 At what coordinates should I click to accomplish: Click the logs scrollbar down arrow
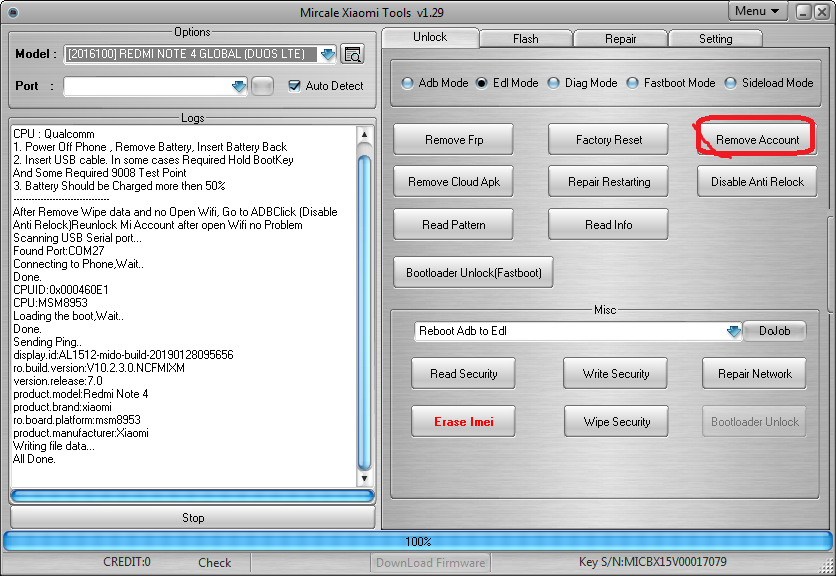click(x=364, y=478)
